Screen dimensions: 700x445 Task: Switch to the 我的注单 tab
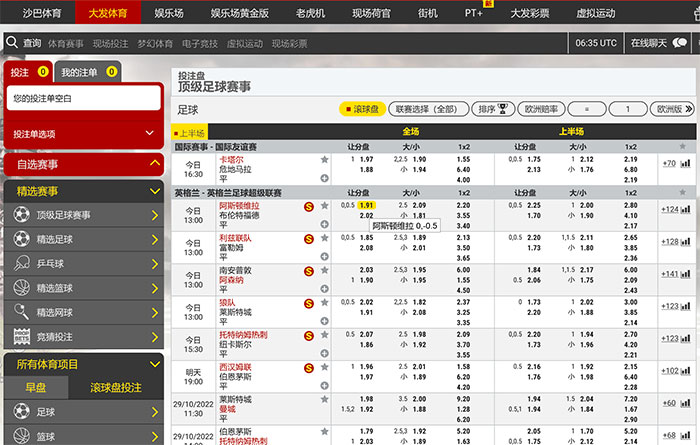point(86,72)
